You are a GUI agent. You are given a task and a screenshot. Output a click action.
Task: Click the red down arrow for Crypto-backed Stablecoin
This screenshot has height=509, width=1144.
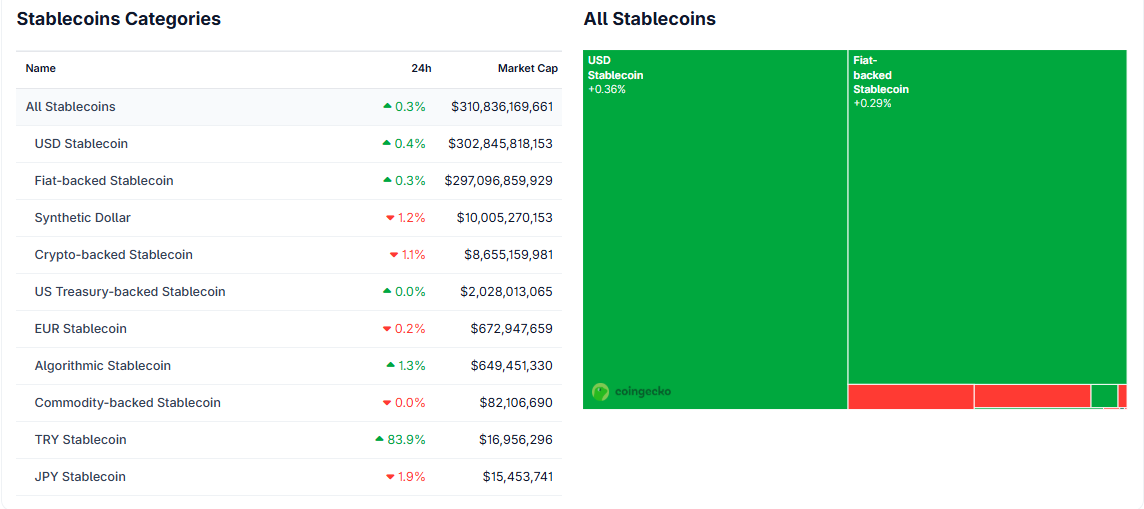point(394,255)
